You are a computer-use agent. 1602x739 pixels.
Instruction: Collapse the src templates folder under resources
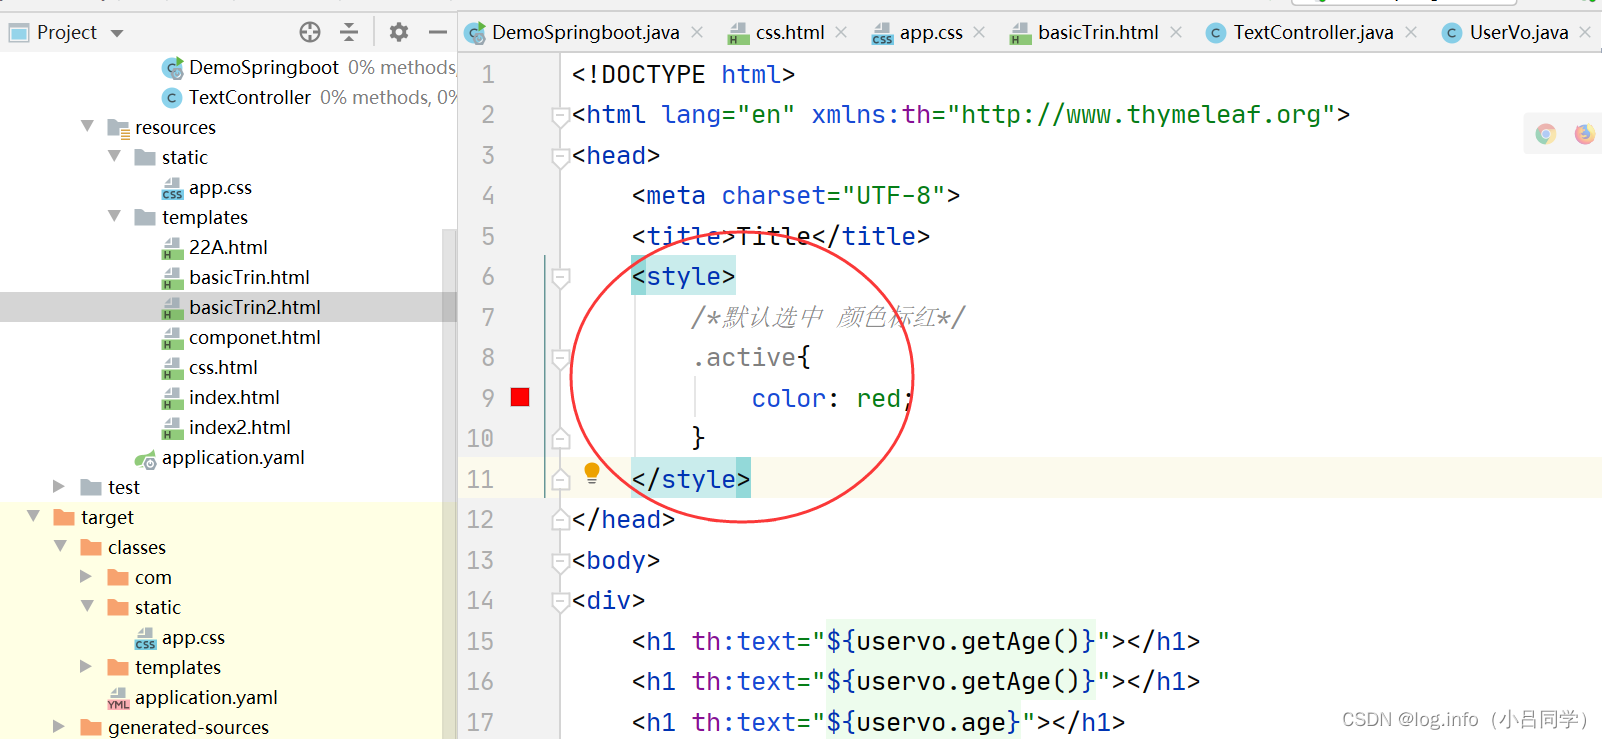(x=114, y=216)
